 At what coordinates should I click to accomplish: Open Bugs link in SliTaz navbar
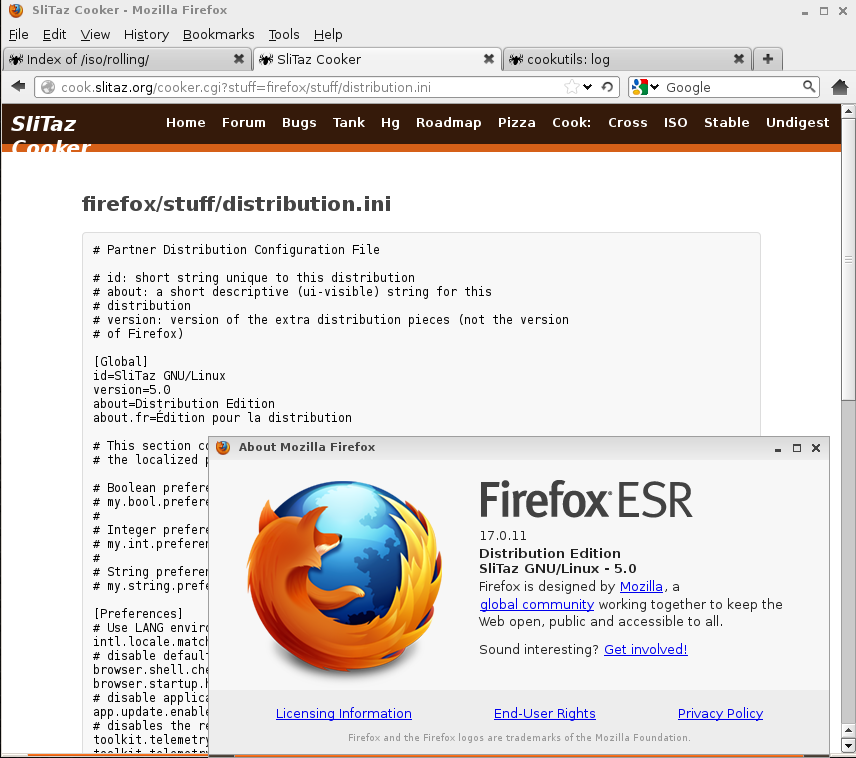(x=299, y=123)
